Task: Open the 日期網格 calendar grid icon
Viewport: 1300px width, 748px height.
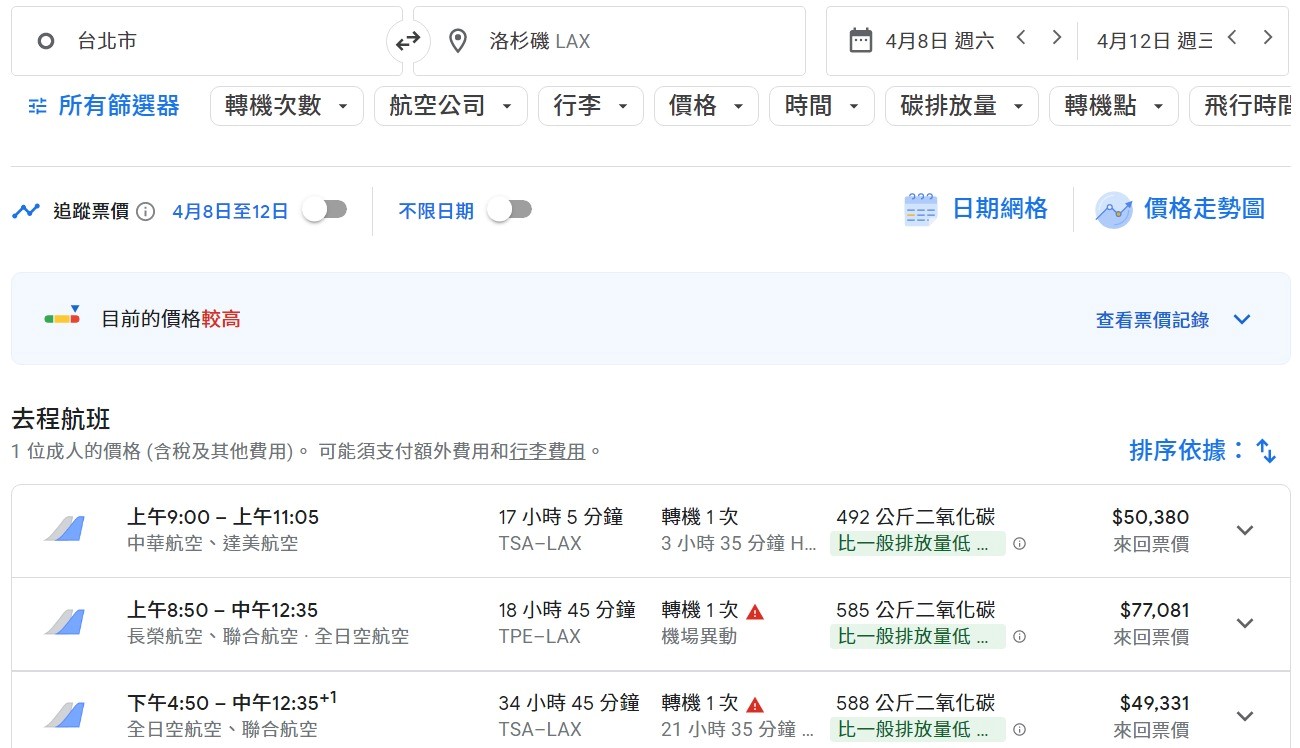Action: pyautogui.click(x=920, y=210)
